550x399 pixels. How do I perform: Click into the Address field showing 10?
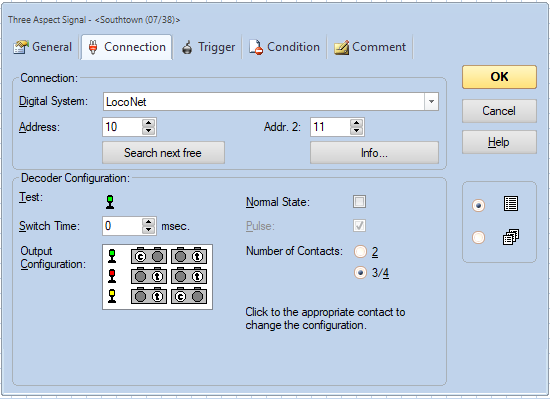tap(122, 127)
